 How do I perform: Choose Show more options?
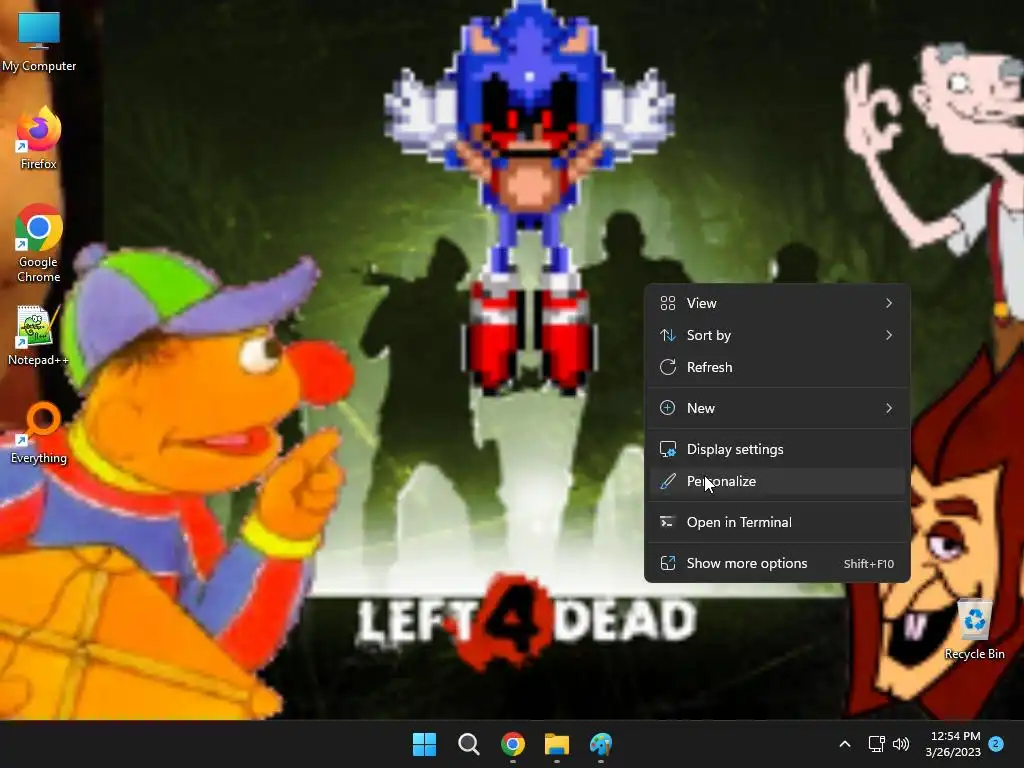point(777,564)
